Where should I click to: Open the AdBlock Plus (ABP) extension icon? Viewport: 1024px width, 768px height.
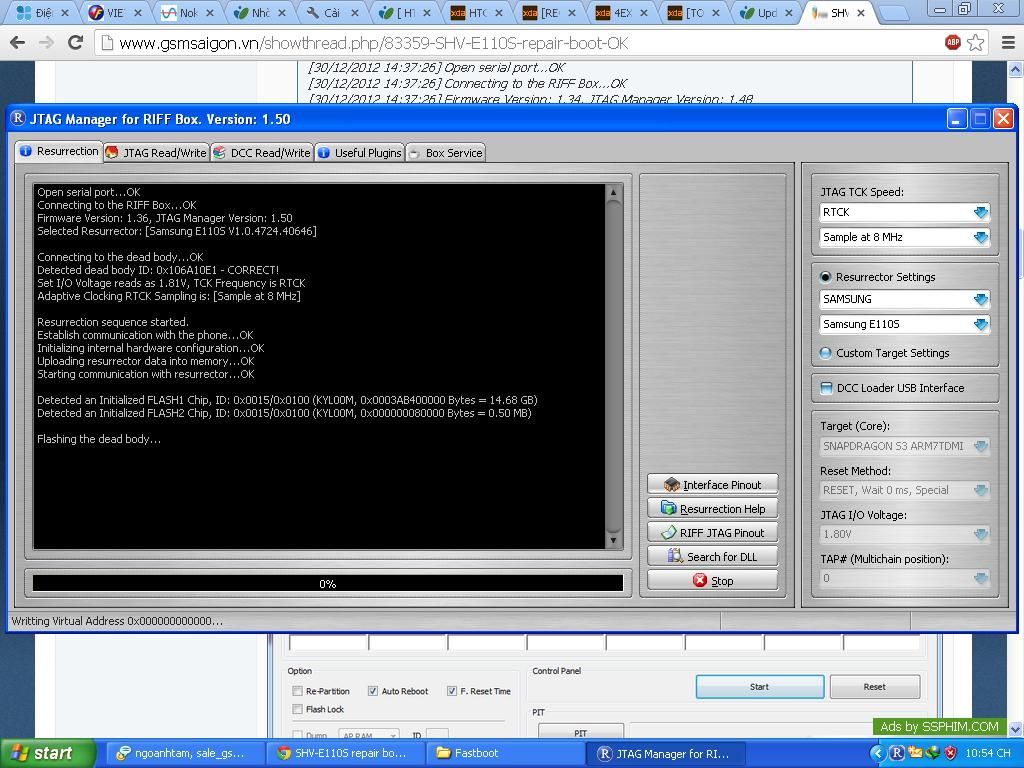[953, 43]
